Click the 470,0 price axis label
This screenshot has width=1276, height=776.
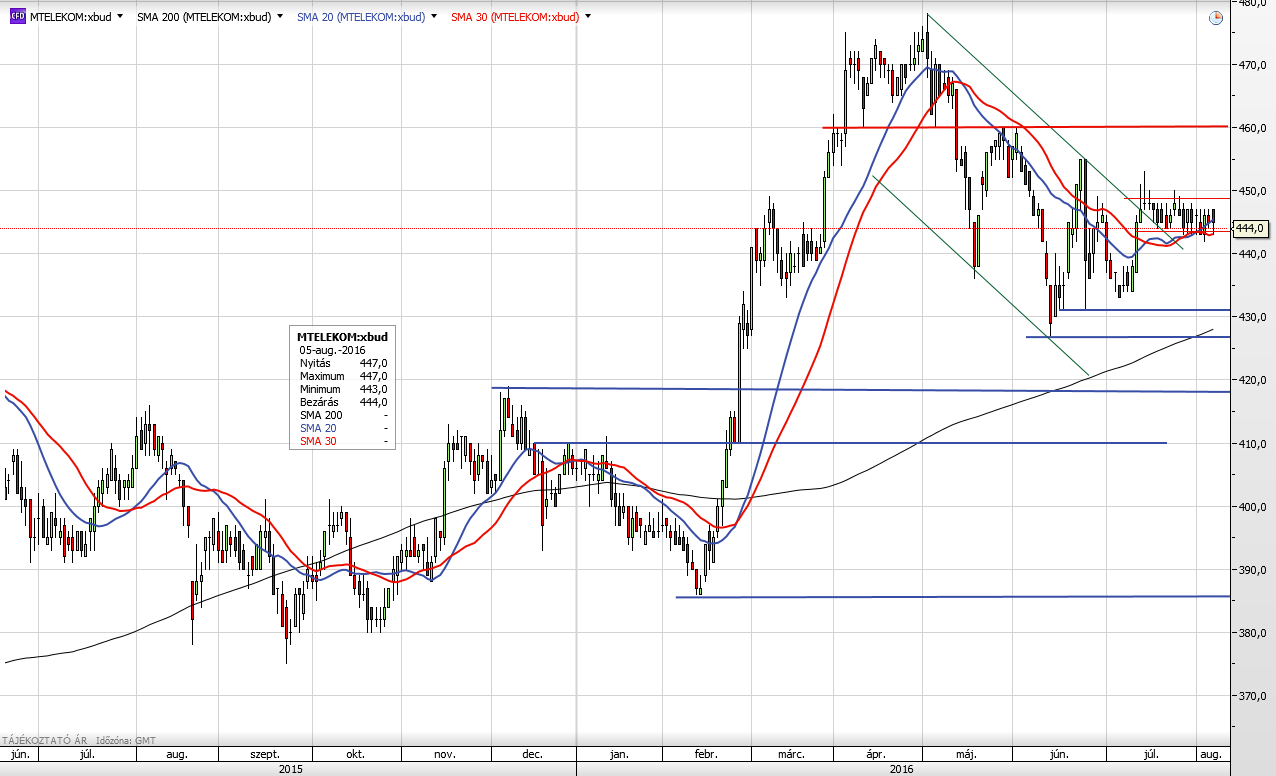tap(1254, 65)
